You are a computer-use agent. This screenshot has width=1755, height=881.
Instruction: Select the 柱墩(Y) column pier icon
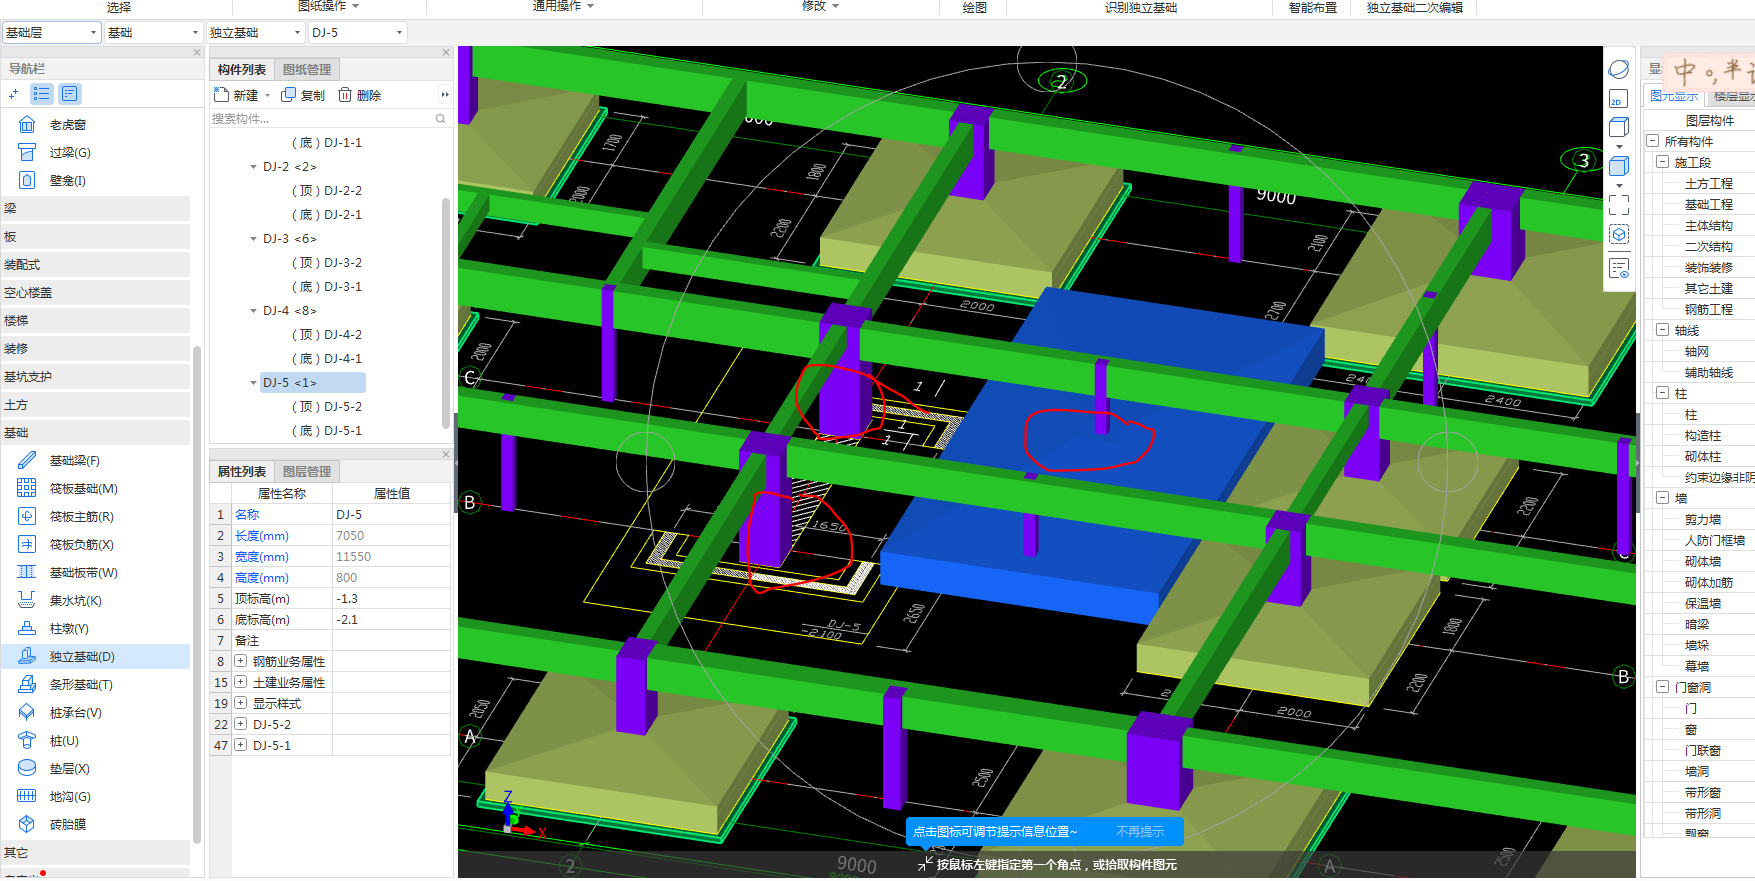27,629
